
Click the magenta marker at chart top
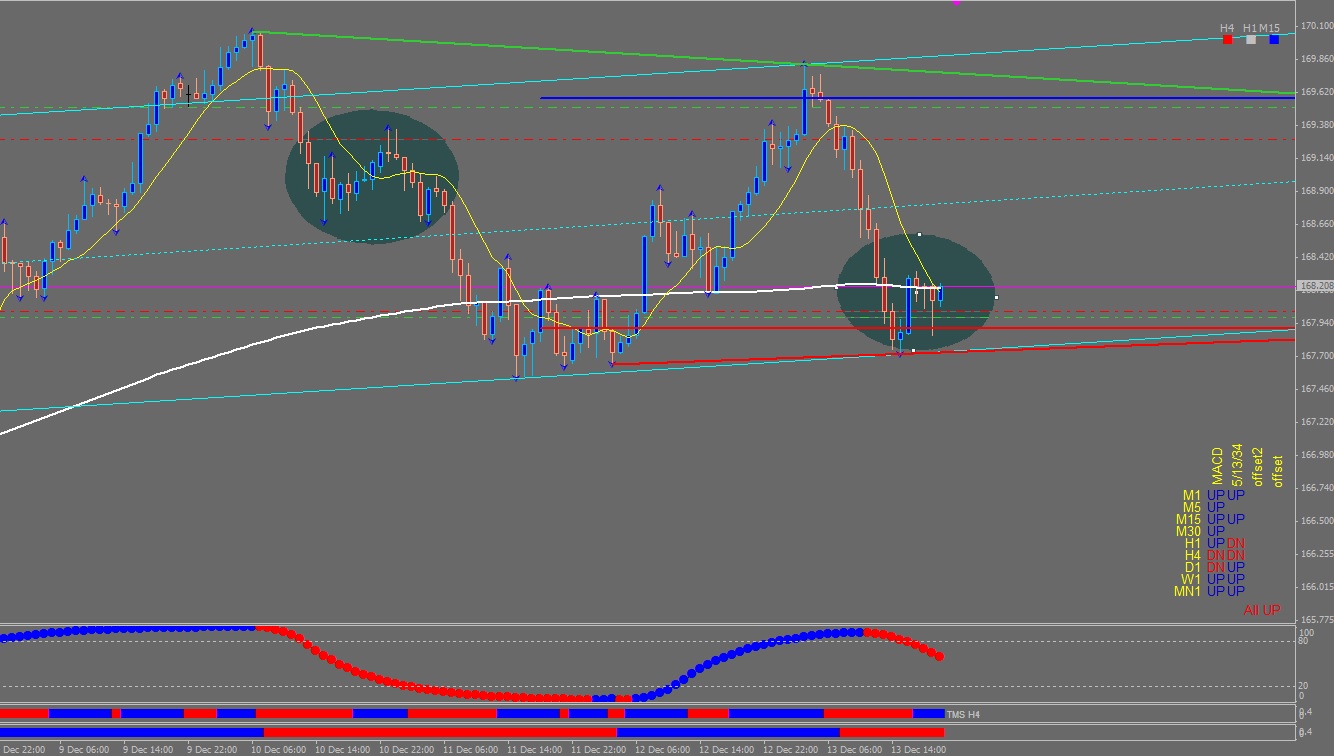(956, 3)
